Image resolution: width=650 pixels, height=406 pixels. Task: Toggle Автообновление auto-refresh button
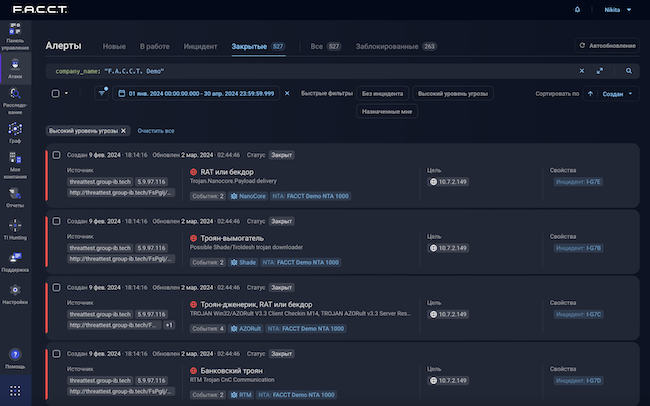coord(607,46)
